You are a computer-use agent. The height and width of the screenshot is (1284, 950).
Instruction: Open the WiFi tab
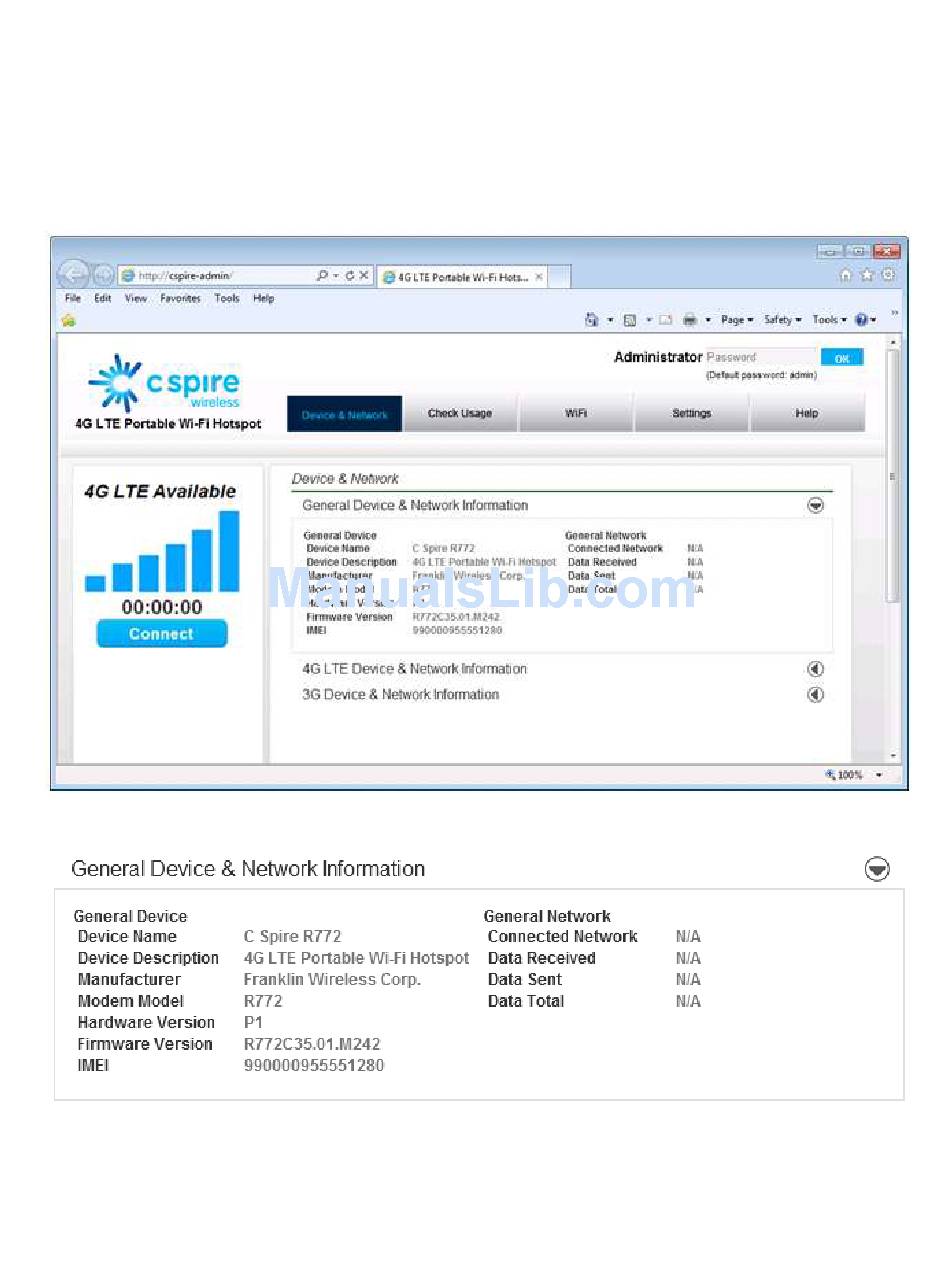point(576,414)
